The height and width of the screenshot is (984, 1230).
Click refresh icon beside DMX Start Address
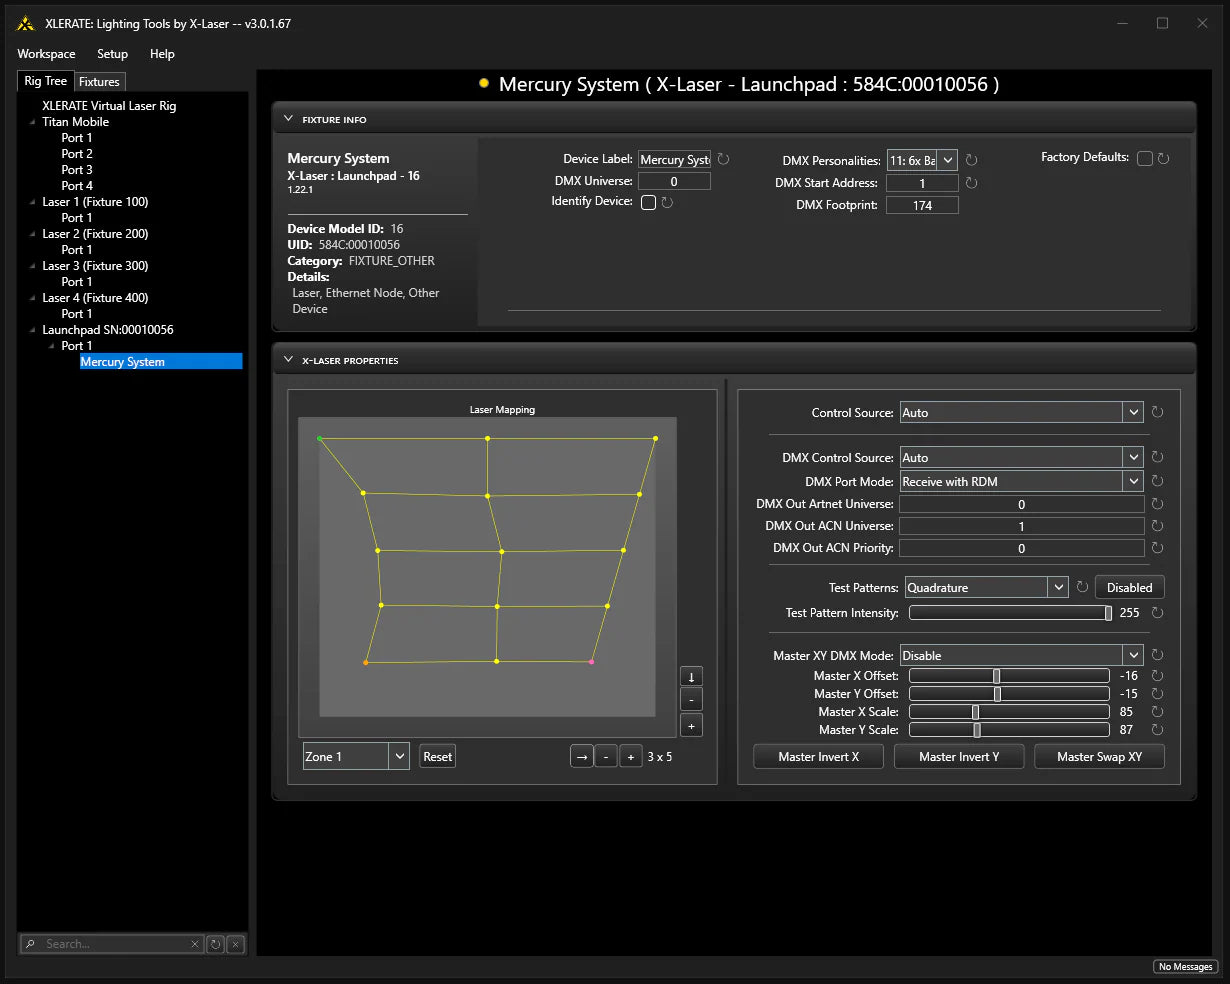click(x=971, y=183)
